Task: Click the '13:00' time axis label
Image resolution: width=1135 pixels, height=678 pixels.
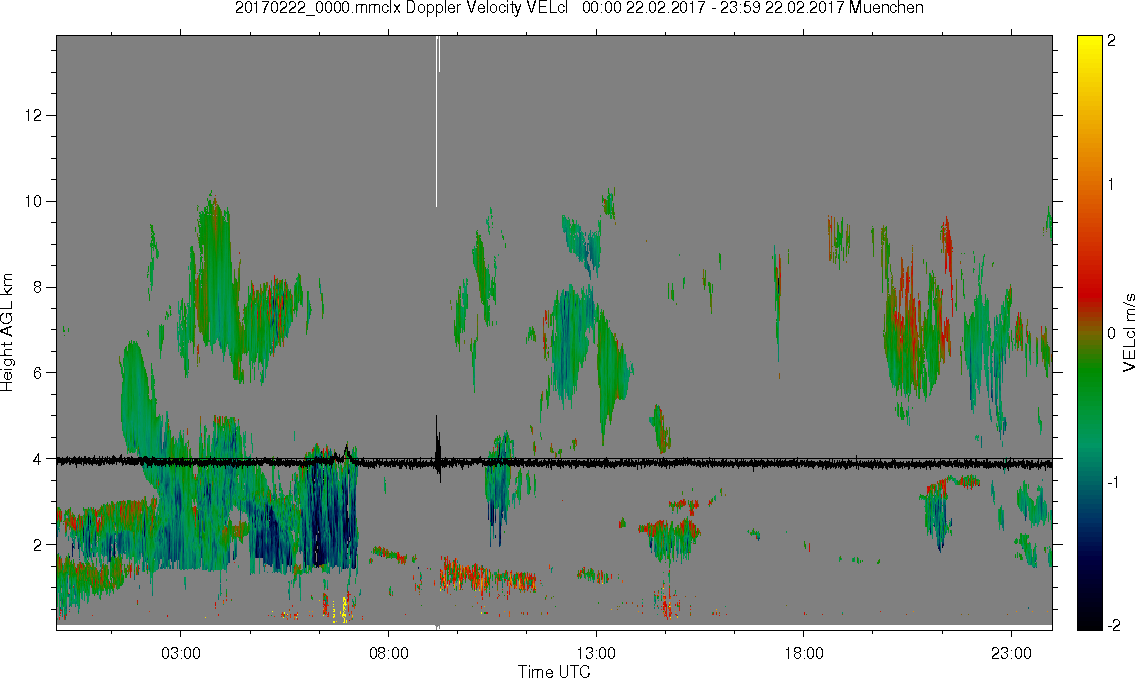Action: click(x=596, y=653)
